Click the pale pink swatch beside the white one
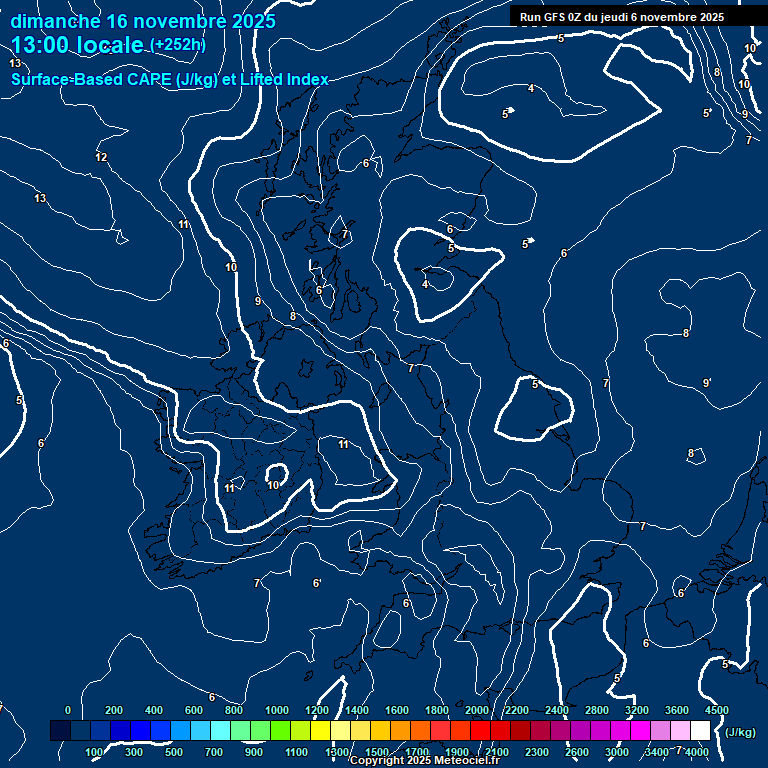 click(x=680, y=730)
